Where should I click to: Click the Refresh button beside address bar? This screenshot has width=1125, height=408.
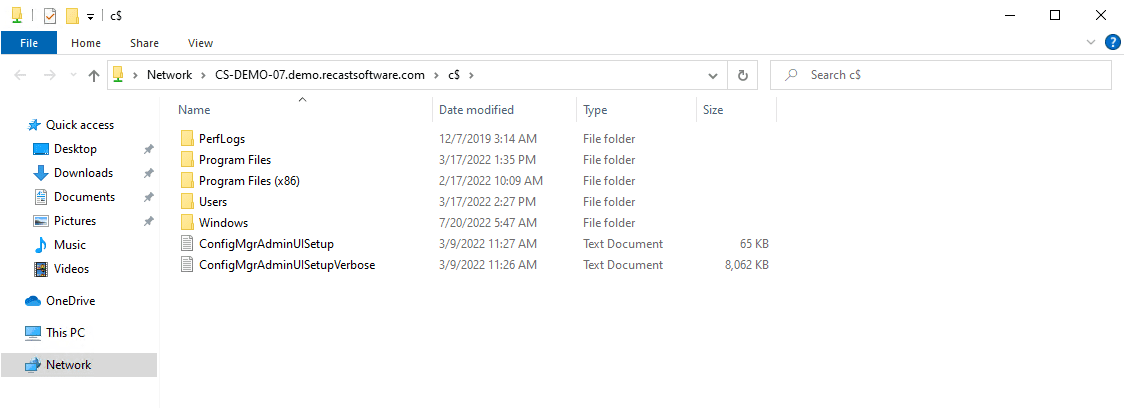click(x=743, y=75)
